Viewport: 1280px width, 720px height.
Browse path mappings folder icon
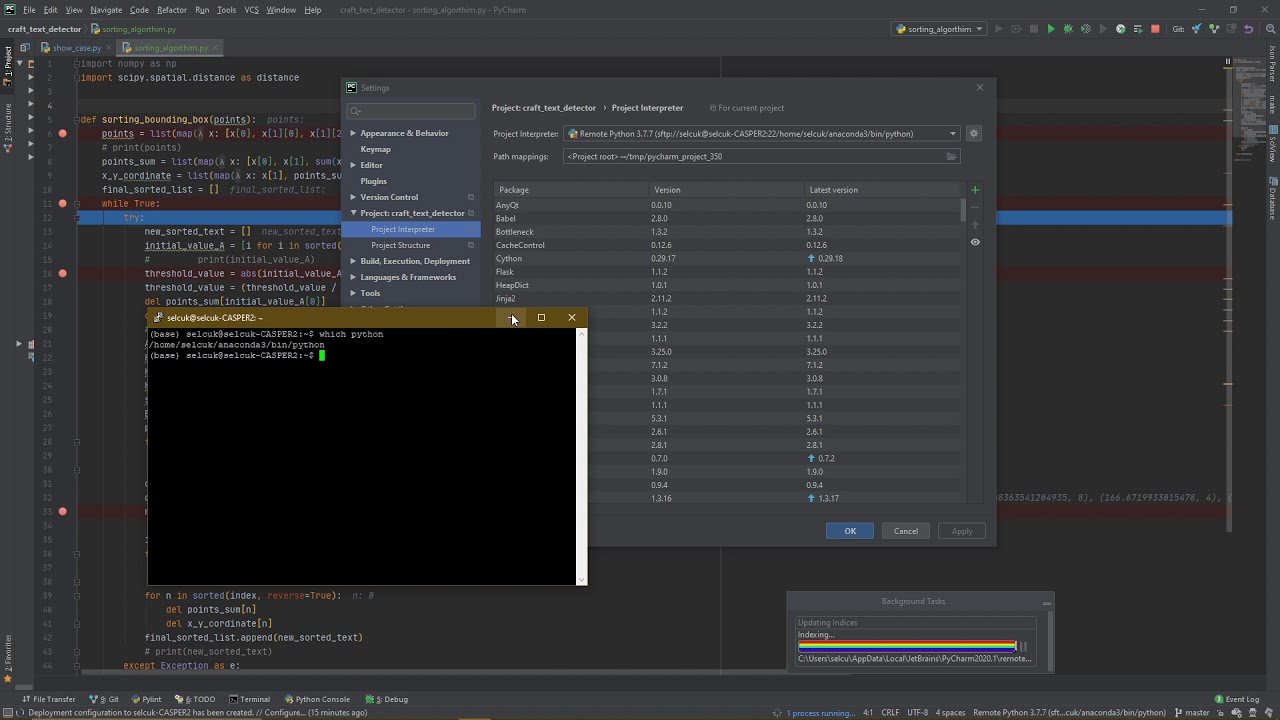[951, 156]
